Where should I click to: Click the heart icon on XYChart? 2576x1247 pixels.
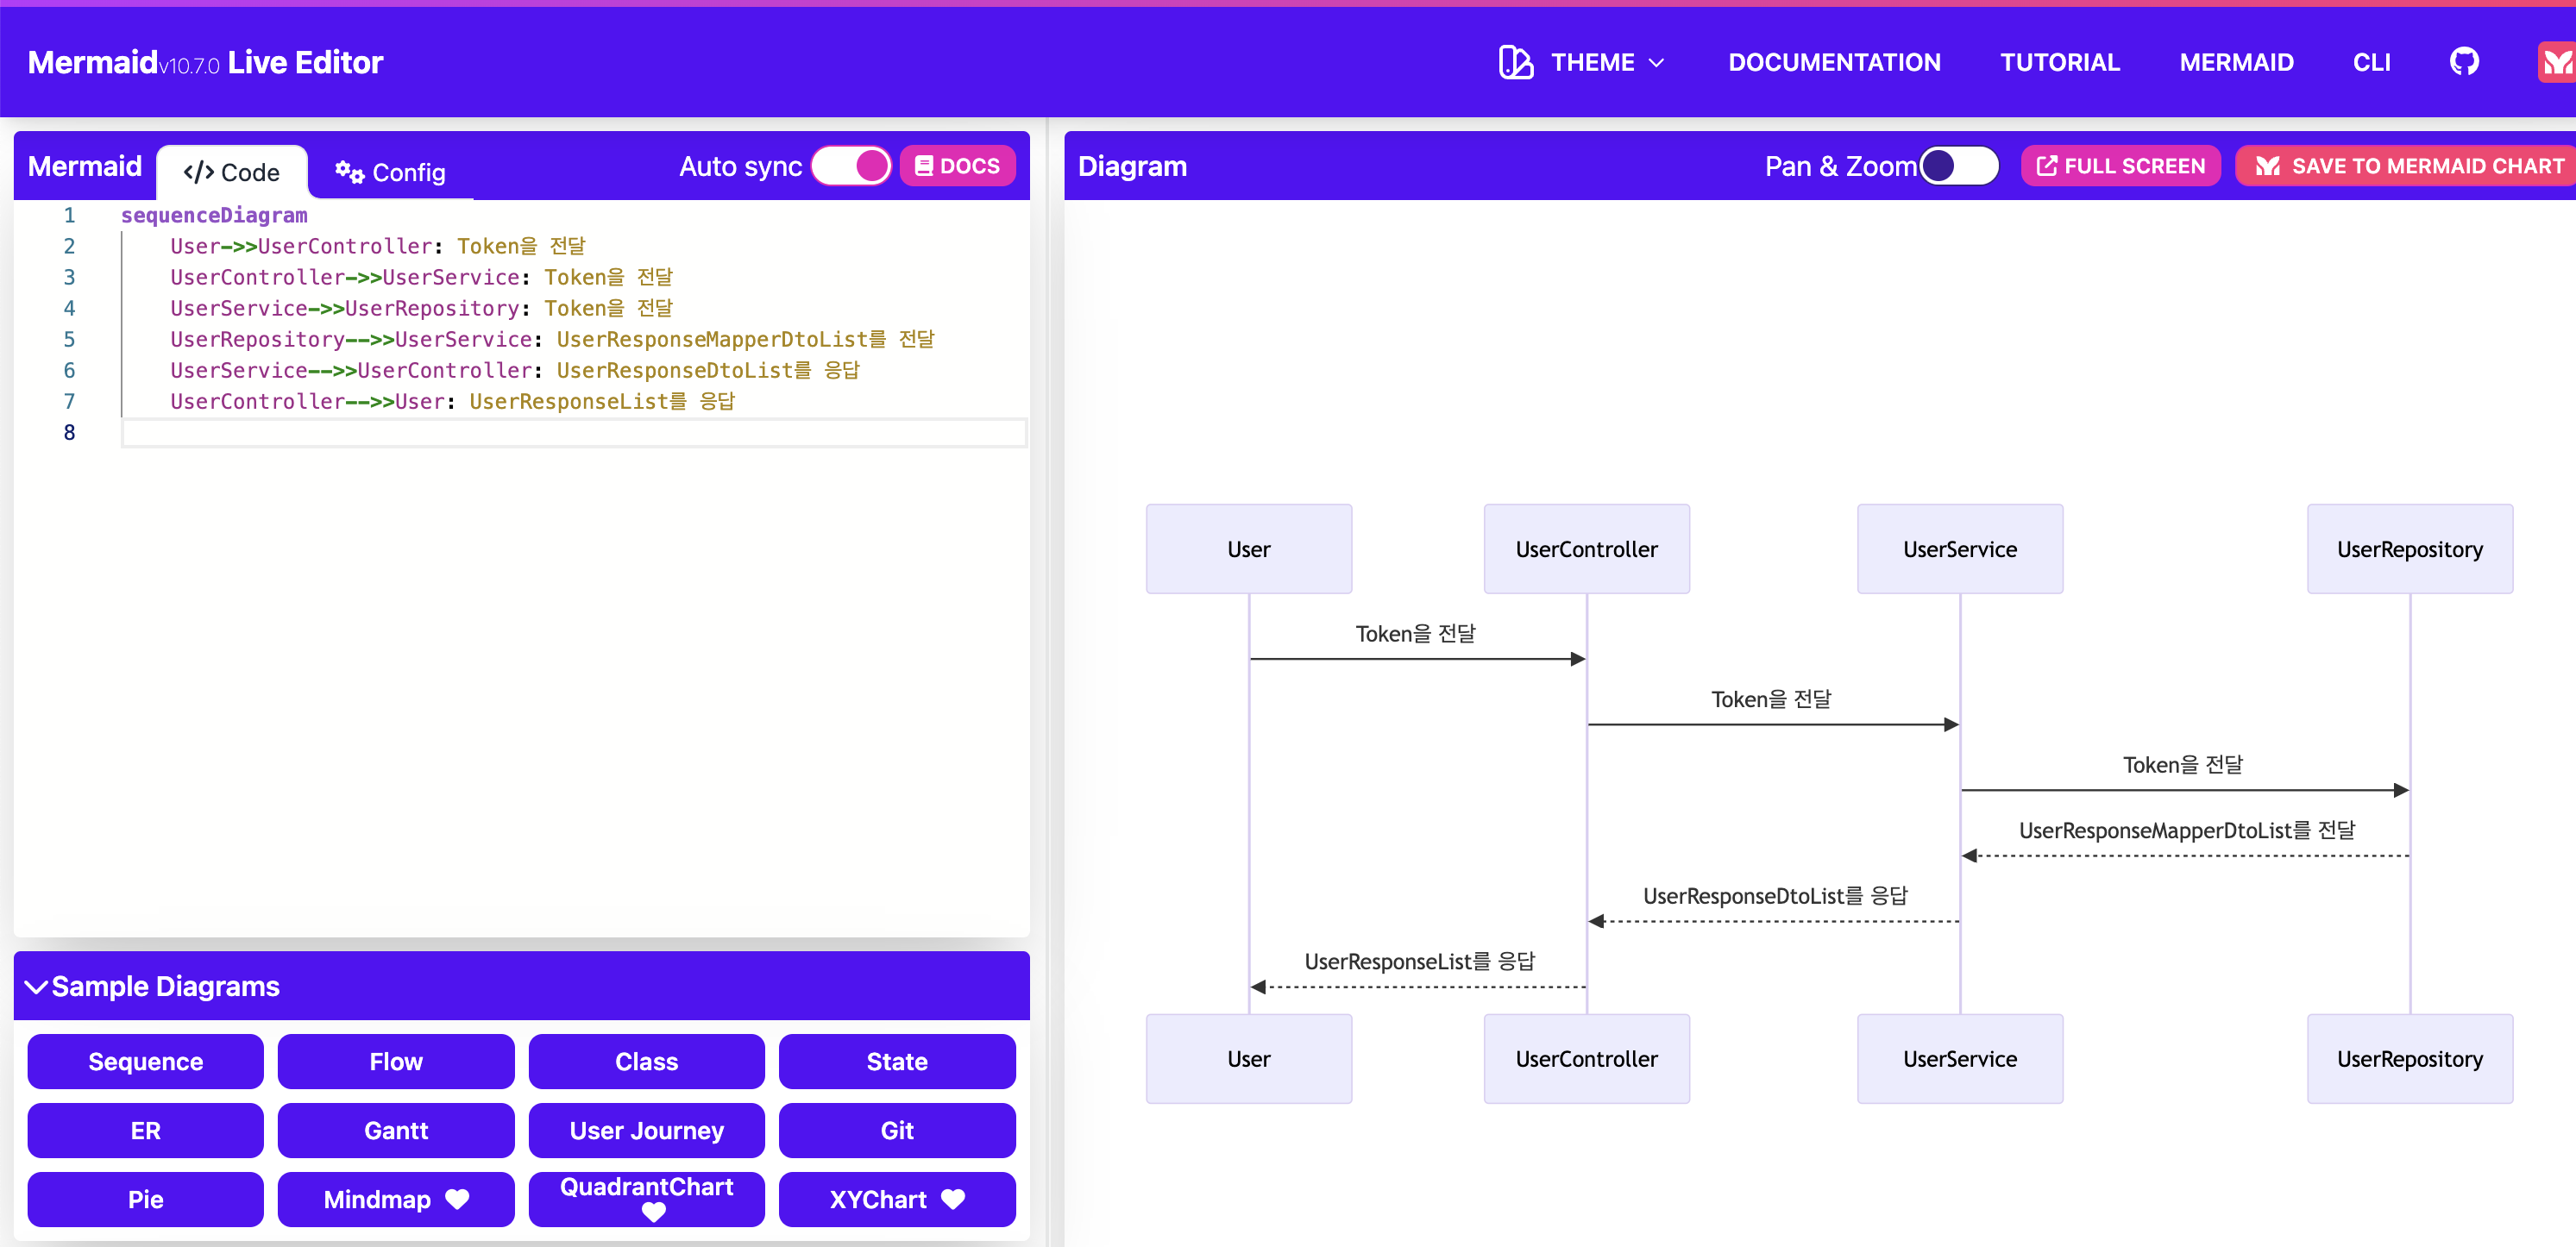tap(953, 1199)
